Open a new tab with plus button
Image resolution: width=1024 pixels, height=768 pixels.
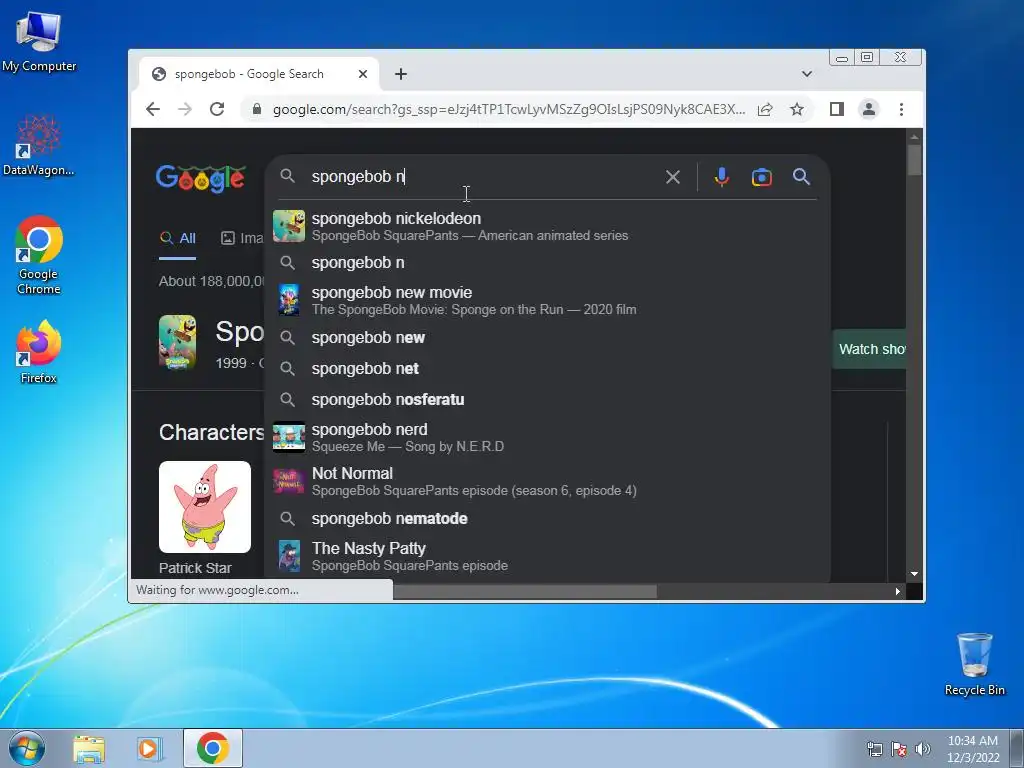coord(401,74)
